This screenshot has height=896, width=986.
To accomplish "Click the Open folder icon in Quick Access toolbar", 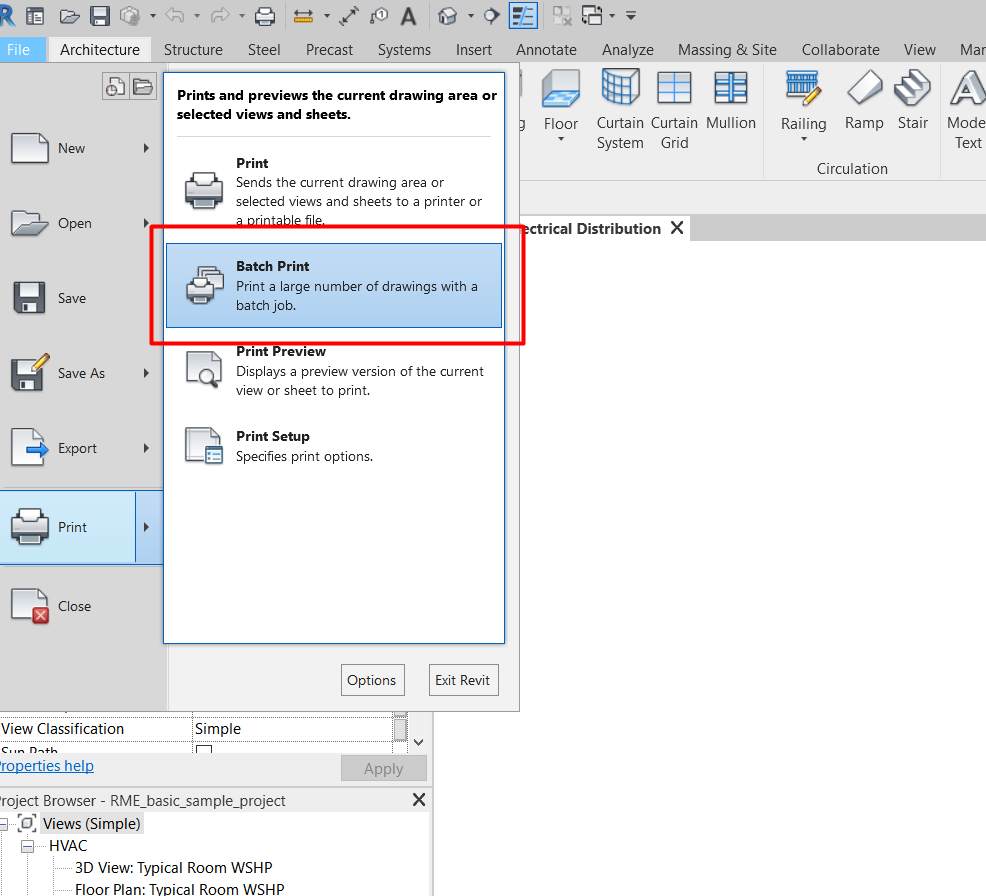I will (x=69, y=16).
